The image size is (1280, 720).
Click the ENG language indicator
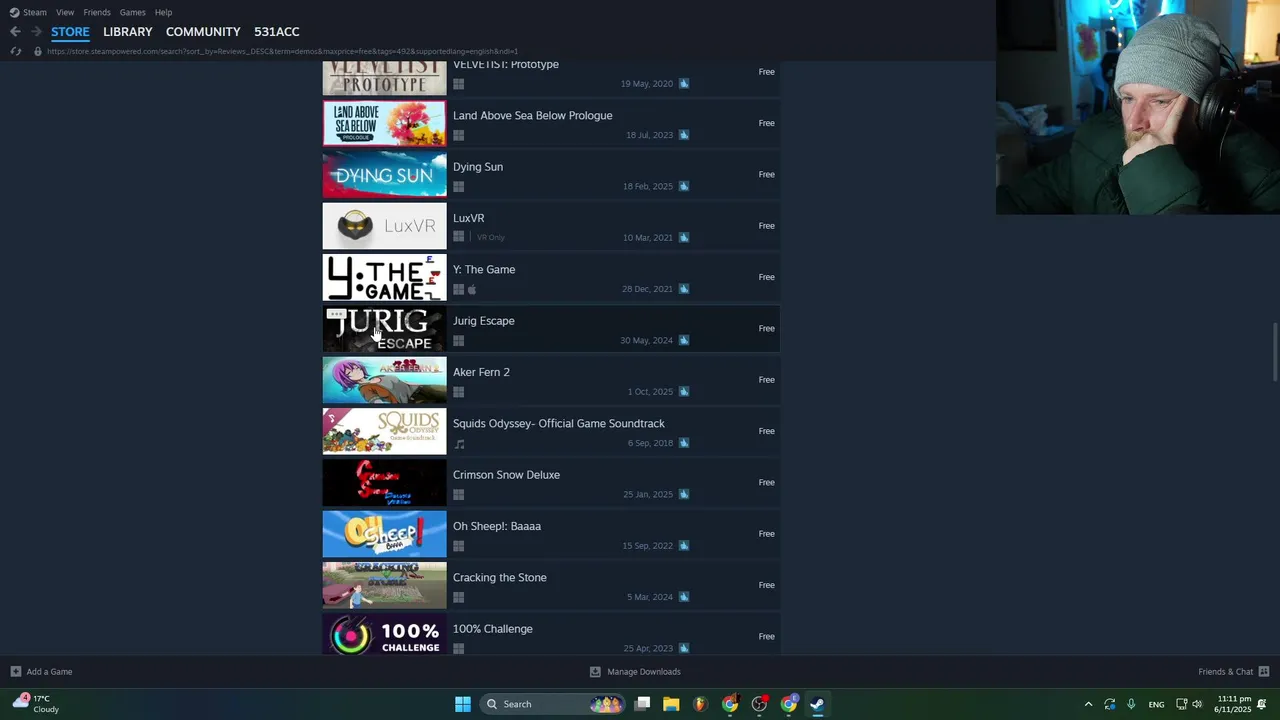(x=1156, y=704)
